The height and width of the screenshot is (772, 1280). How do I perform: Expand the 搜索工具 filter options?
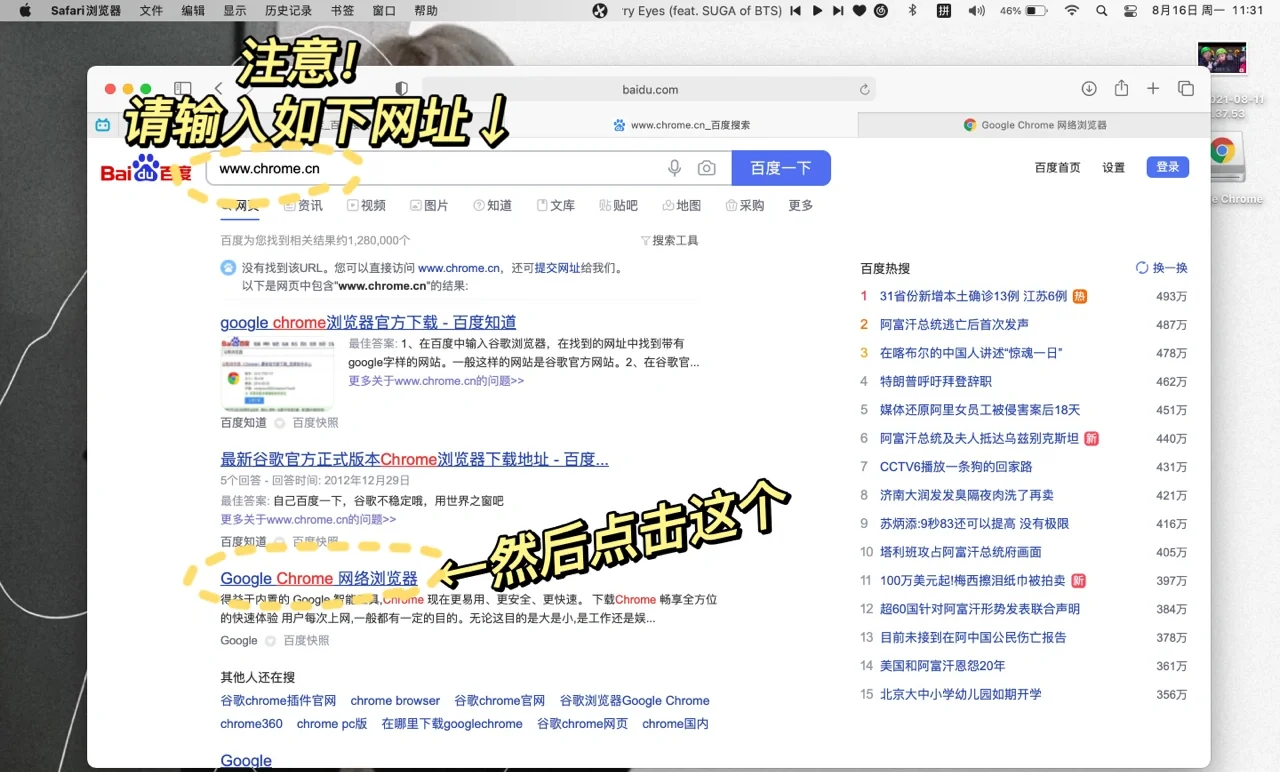[x=669, y=240]
